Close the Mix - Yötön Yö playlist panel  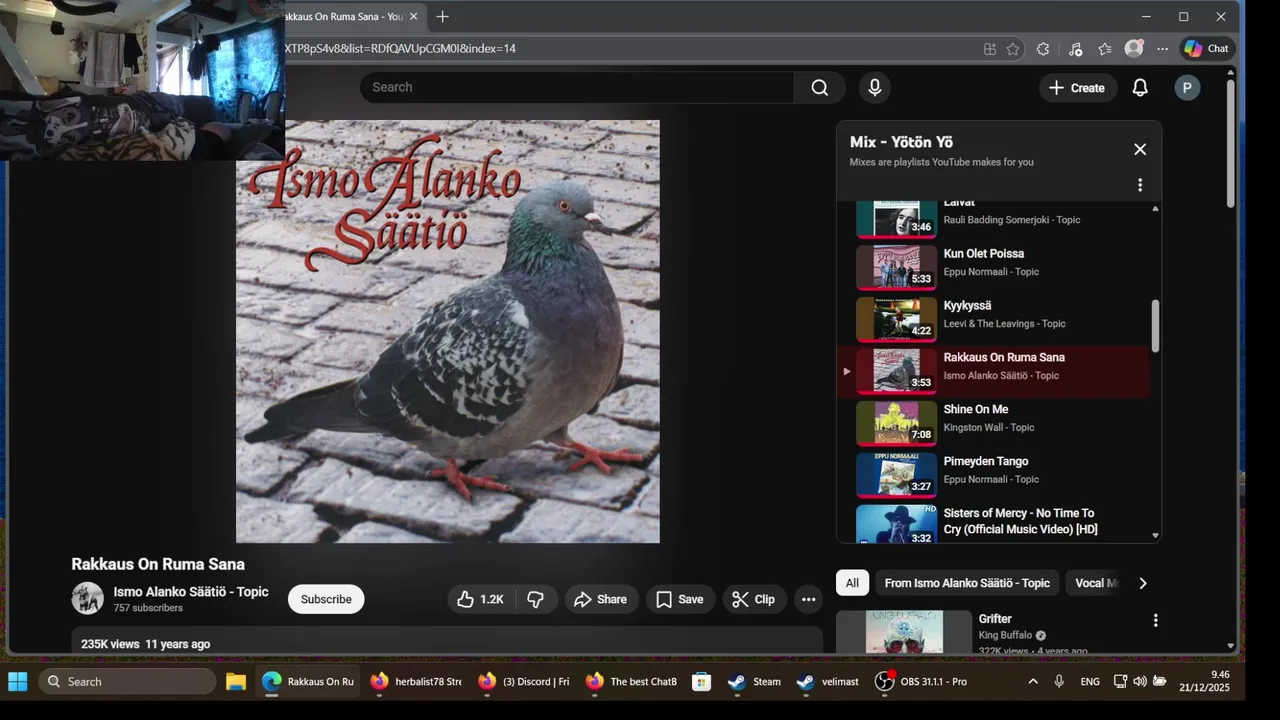1140,149
